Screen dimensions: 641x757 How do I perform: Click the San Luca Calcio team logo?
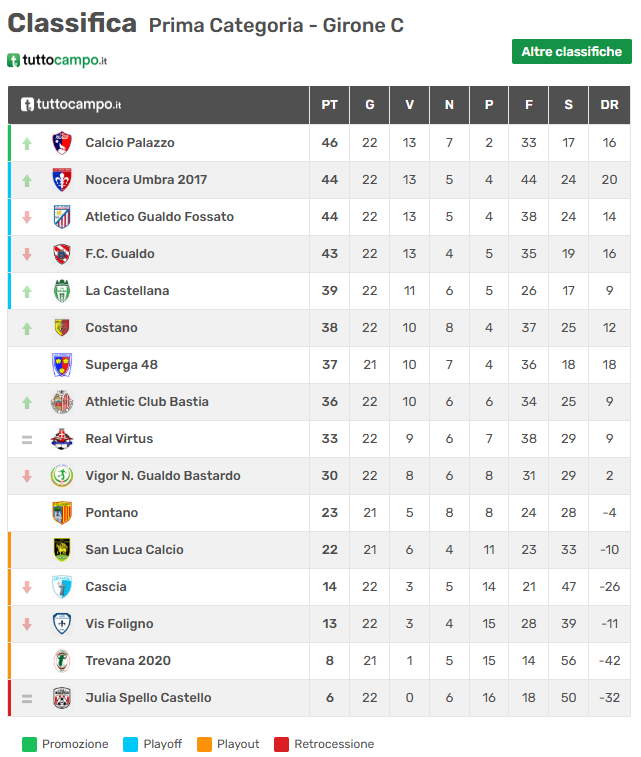click(62, 550)
